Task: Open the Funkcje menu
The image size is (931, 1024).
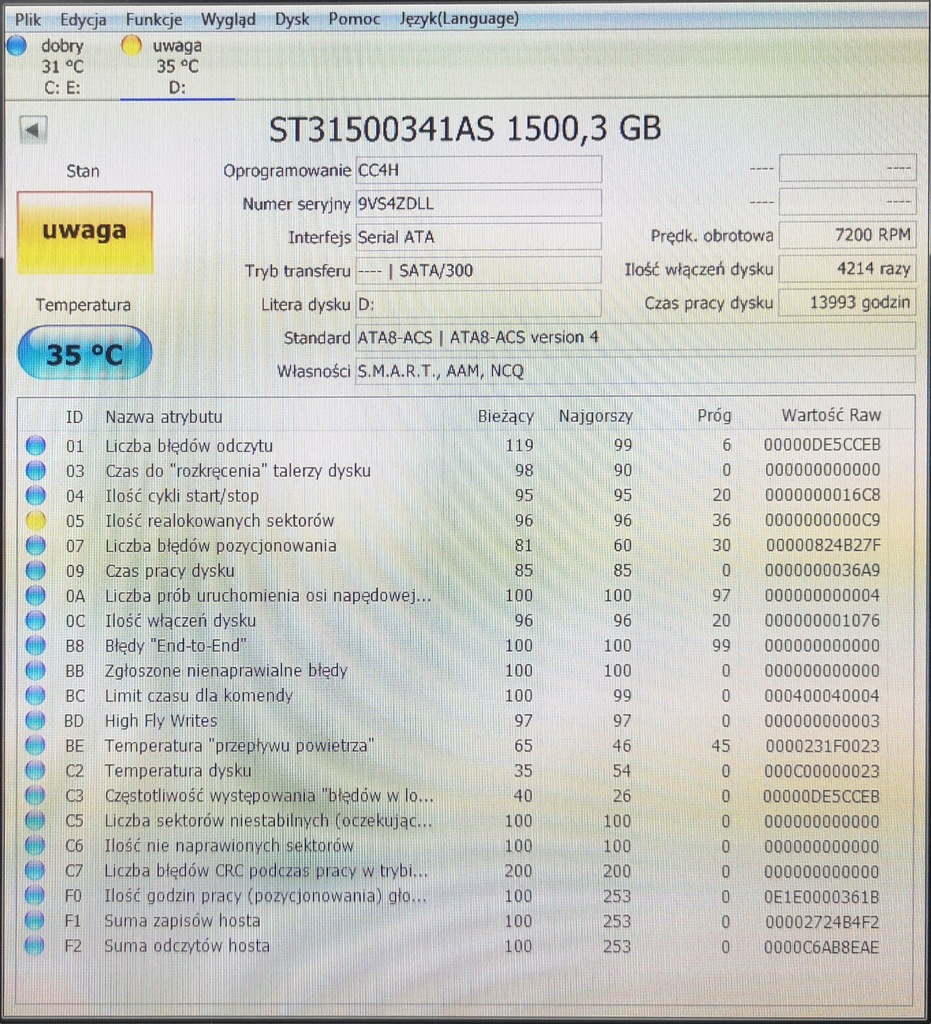Action: point(154,20)
